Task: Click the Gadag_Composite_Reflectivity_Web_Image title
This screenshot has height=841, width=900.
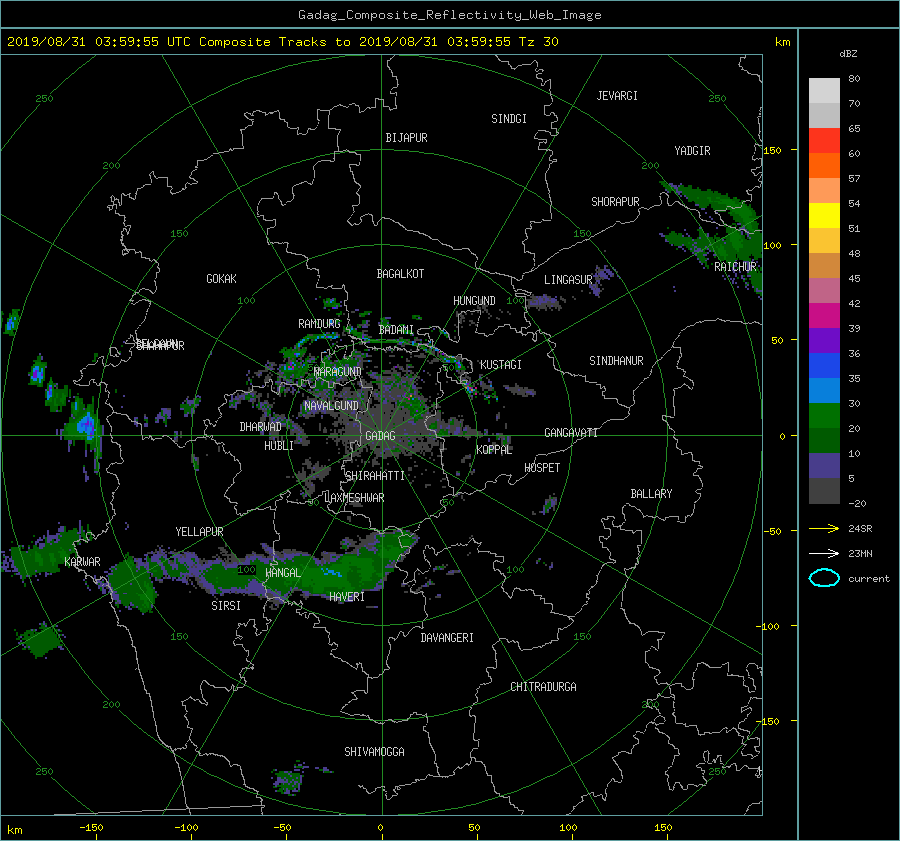Action: [449, 15]
